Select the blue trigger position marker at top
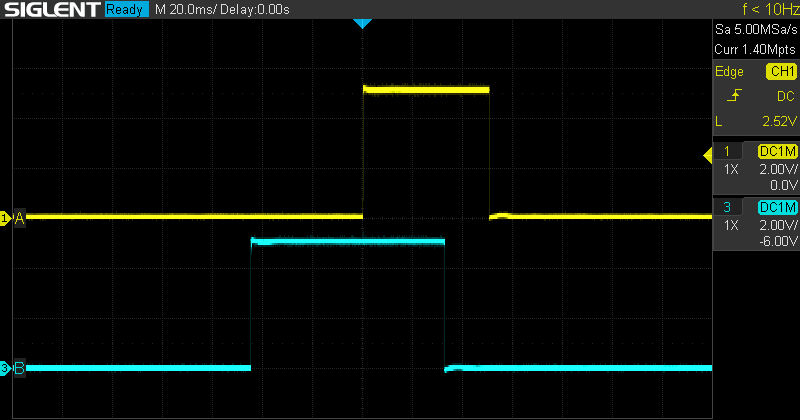Image resolution: width=800 pixels, height=420 pixels. click(363, 23)
